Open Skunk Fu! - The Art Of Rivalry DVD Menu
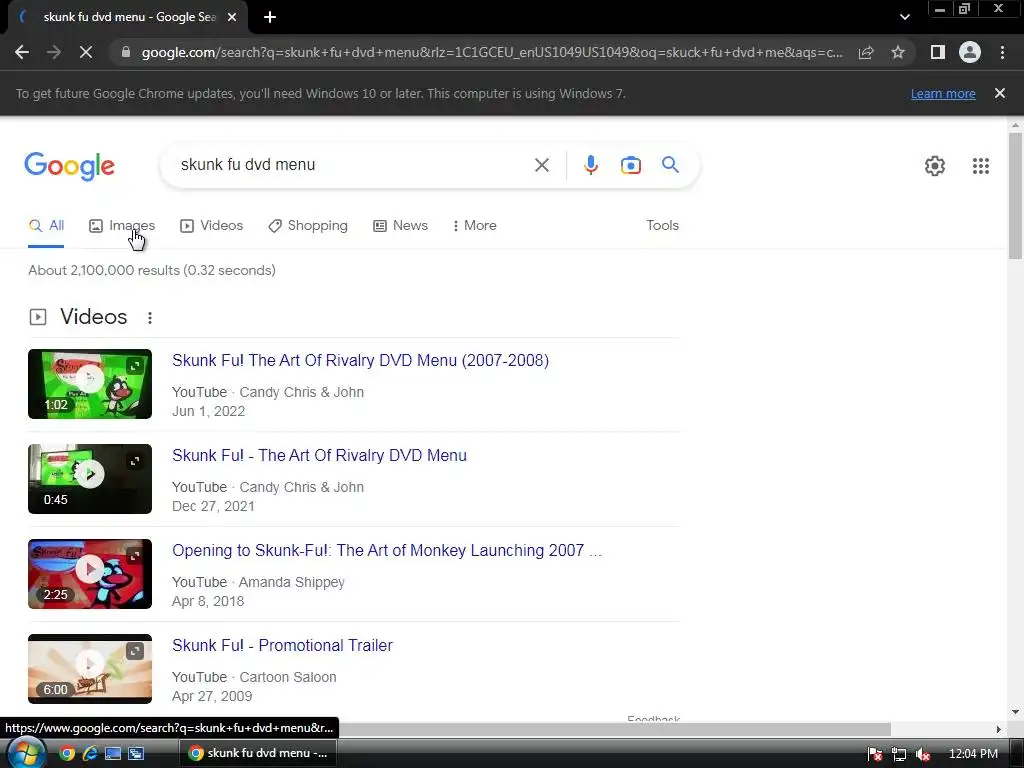Image resolution: width=1024 pixels, height=768 pixels. coord(319,455)
